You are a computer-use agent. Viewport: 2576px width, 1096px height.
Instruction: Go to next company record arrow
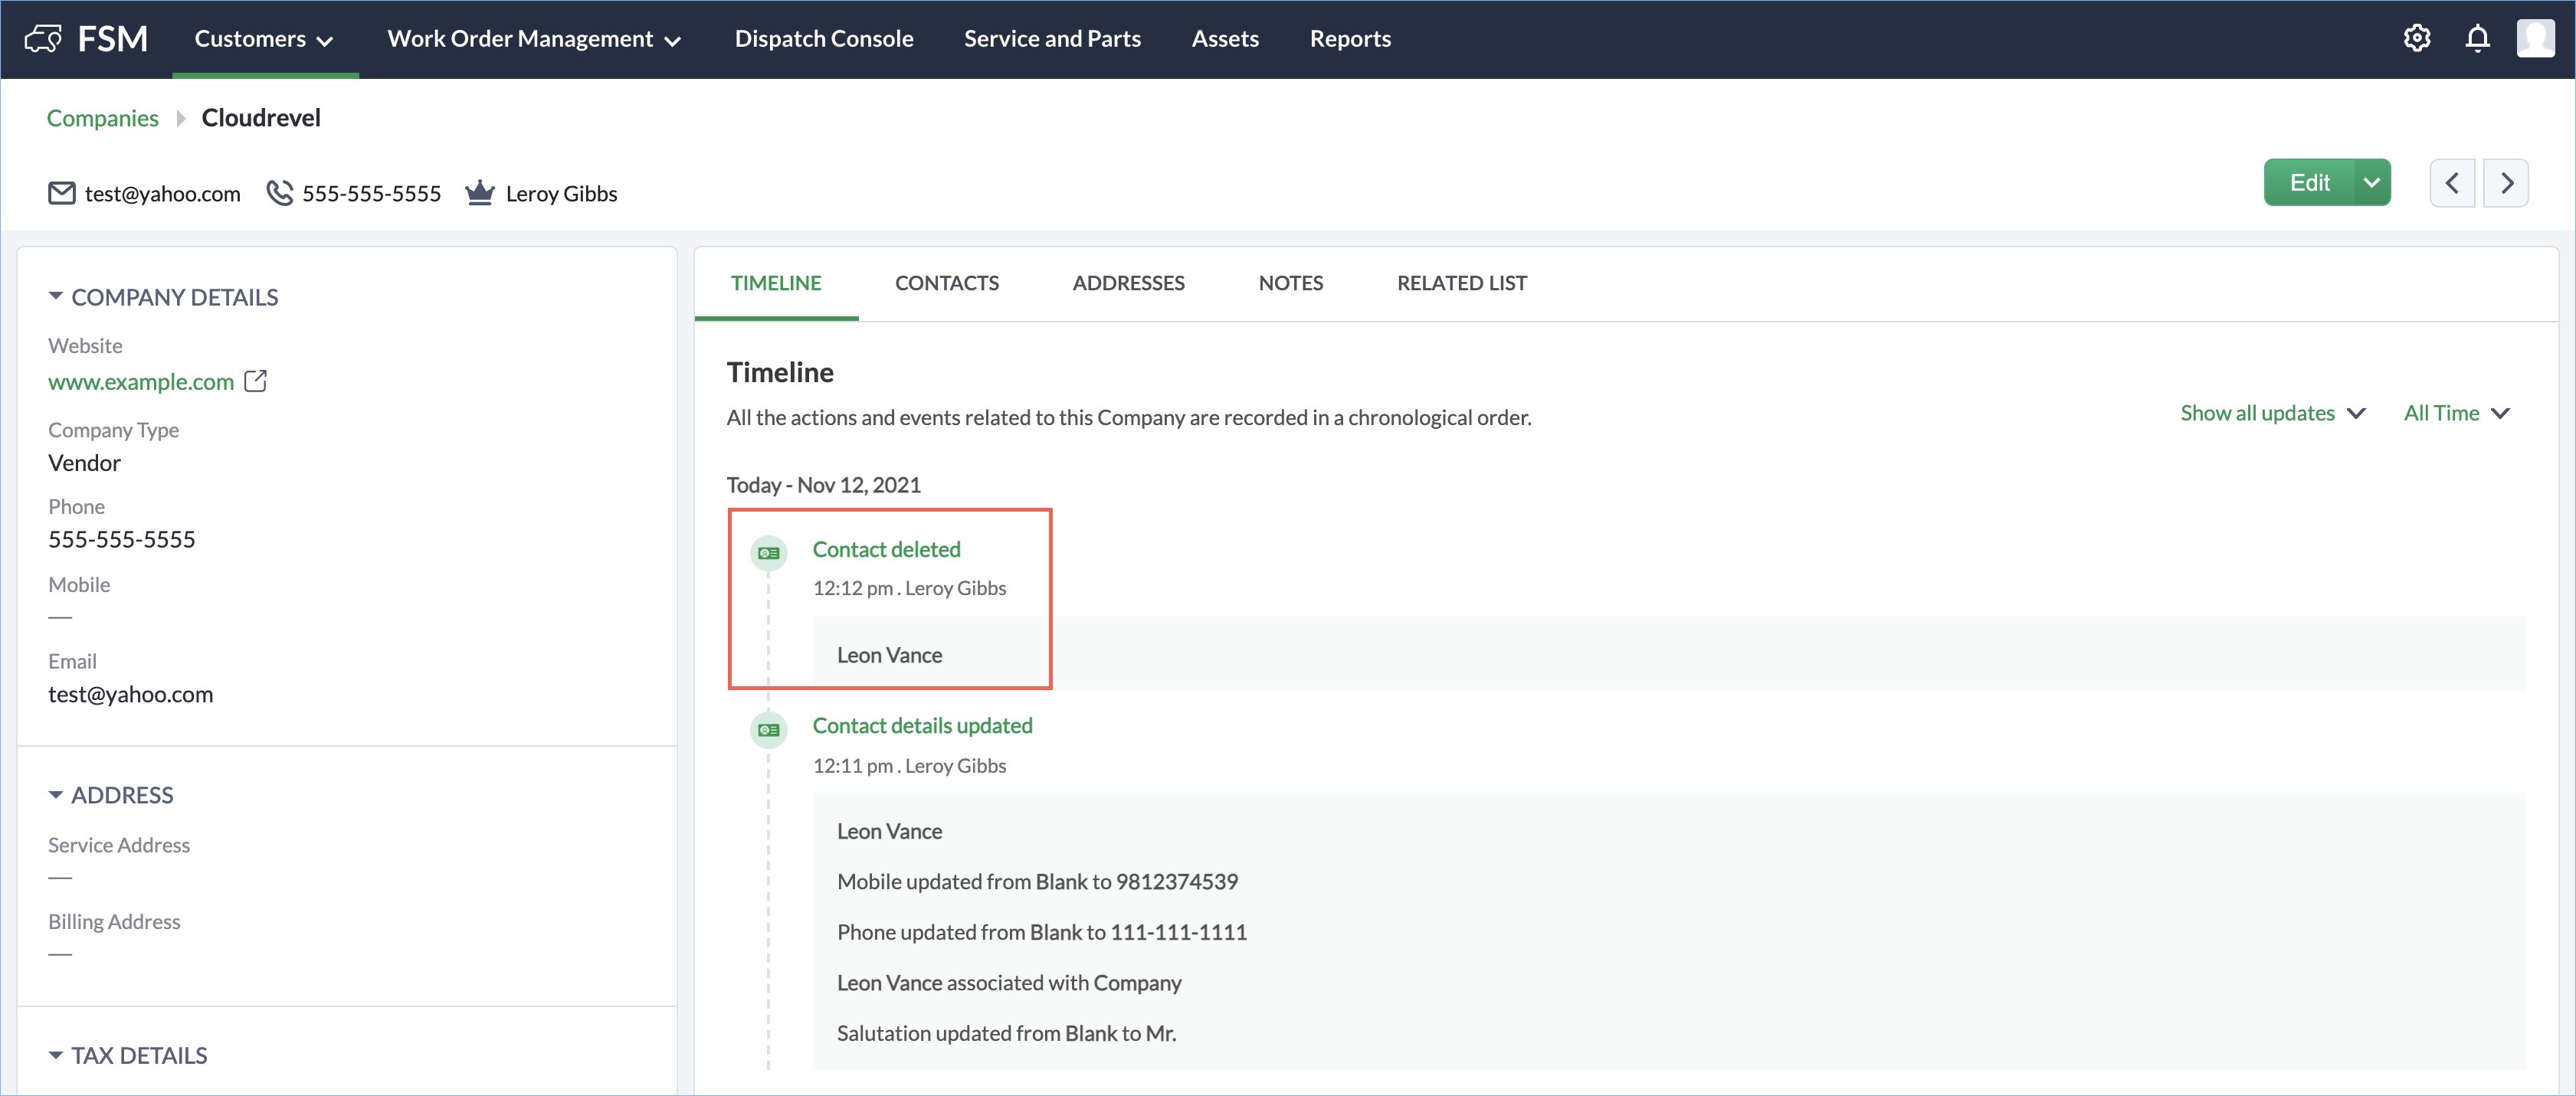click(x=2506, y=183)
